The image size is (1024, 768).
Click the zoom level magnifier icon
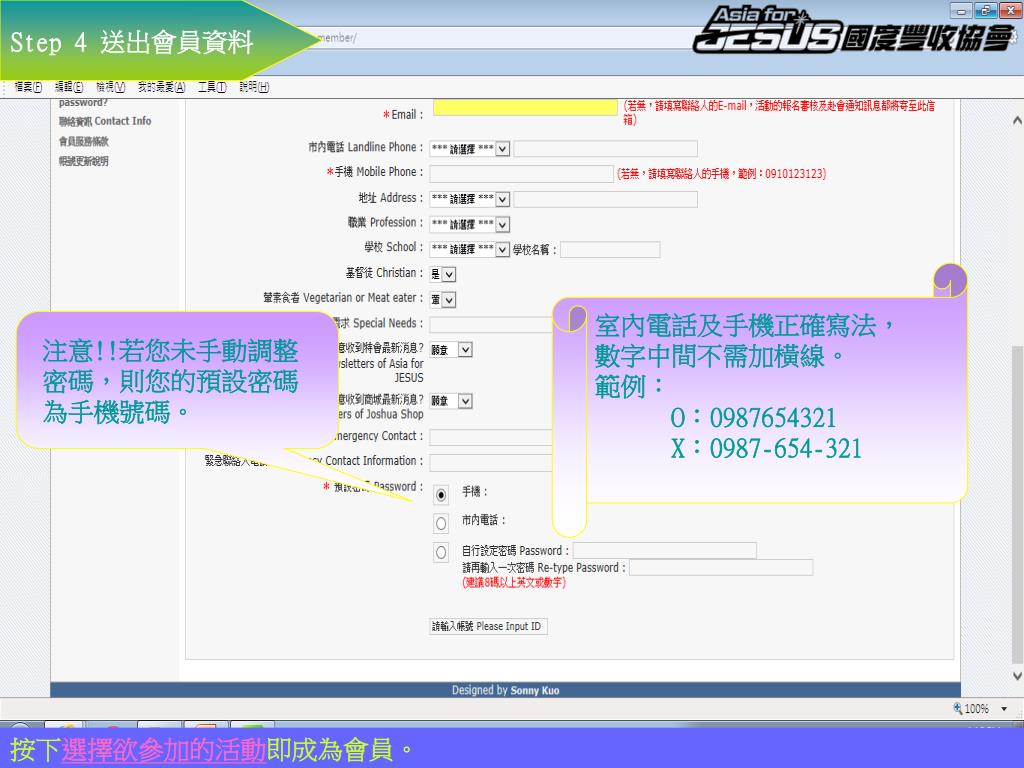tap(957, 709)
